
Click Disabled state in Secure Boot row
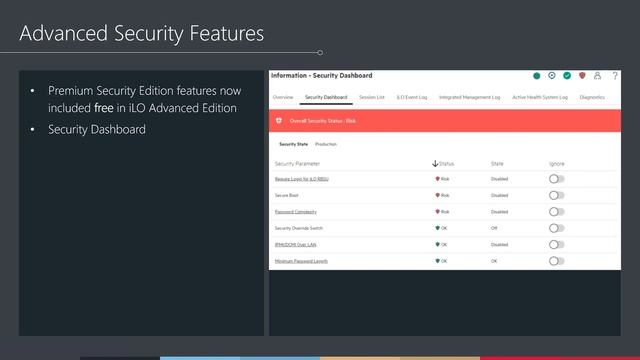[x=500, y=195]
